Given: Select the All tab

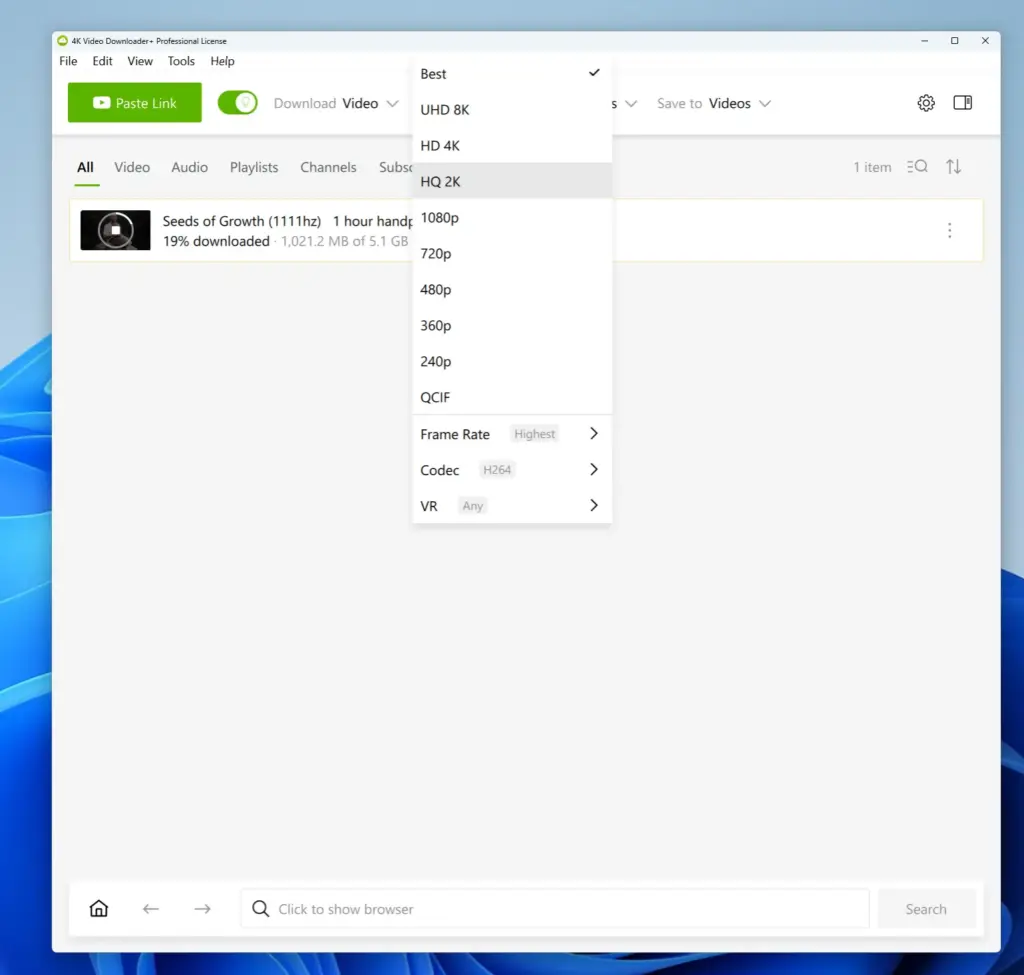Looking at the screenshot, I should [86, 167].
